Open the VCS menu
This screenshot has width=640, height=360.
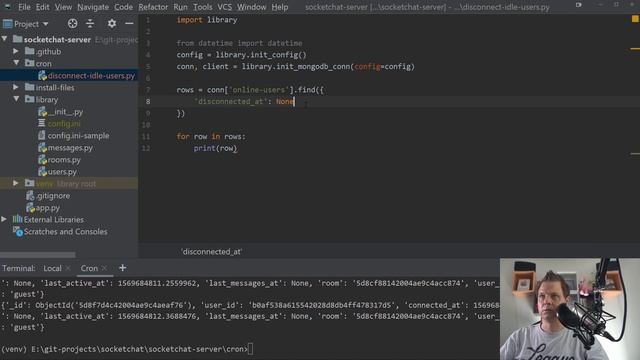point(224,7)
